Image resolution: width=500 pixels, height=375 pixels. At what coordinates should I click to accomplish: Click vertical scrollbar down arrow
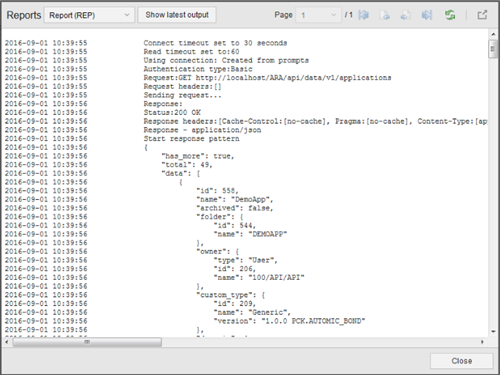(x=493, y=331)
